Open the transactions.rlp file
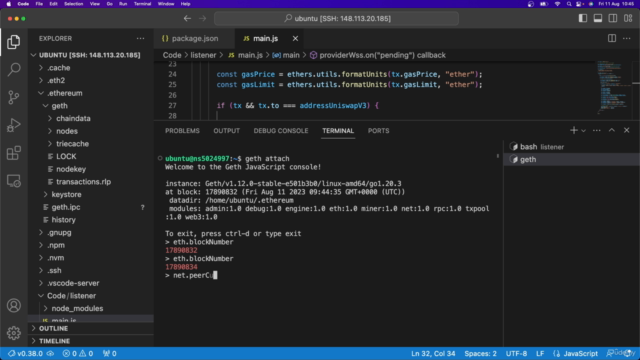The image size is (640, 360). pyautogui.click(x=90, y=182)
